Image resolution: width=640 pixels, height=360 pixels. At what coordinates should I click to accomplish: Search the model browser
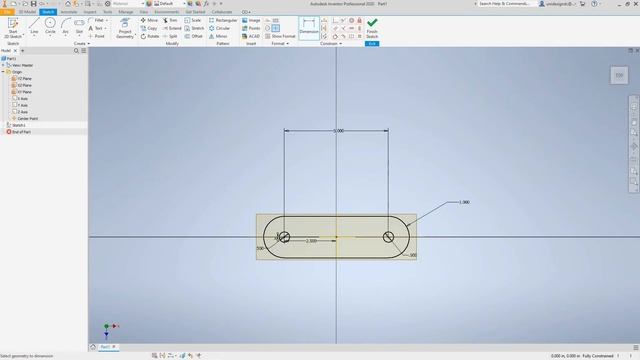tap(76, 51)
